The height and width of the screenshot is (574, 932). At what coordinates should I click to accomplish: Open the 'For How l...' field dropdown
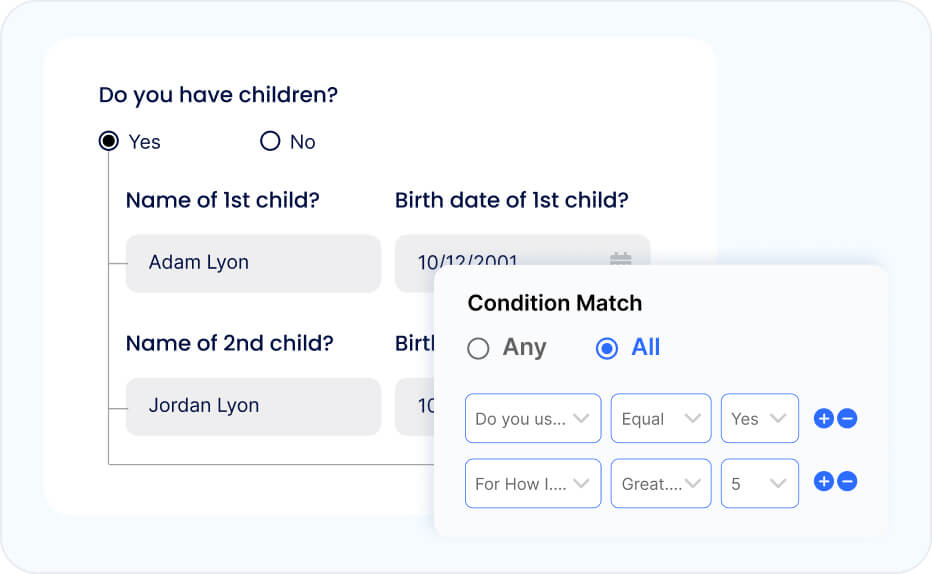[533, 483]
